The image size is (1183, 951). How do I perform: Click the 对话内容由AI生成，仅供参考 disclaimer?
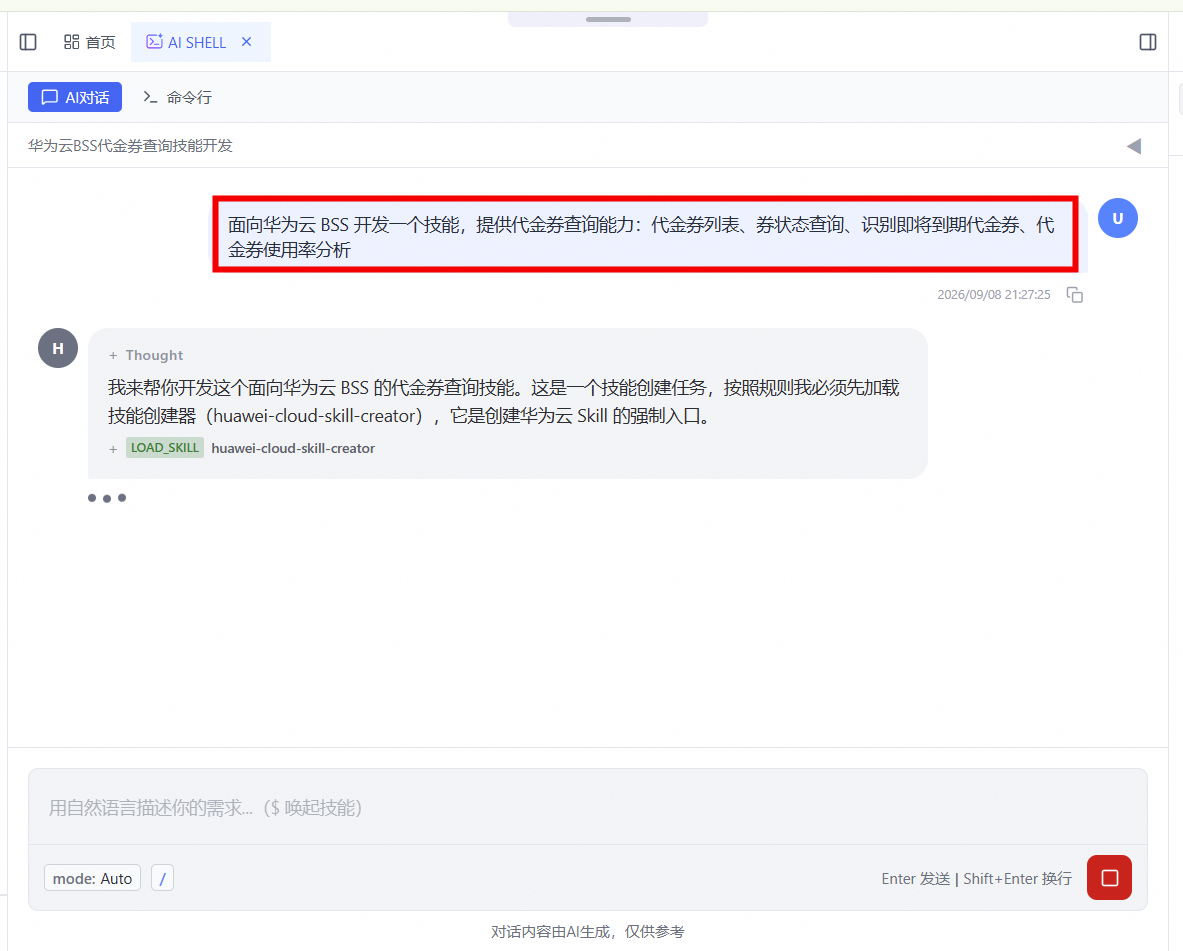click(588, 932)
